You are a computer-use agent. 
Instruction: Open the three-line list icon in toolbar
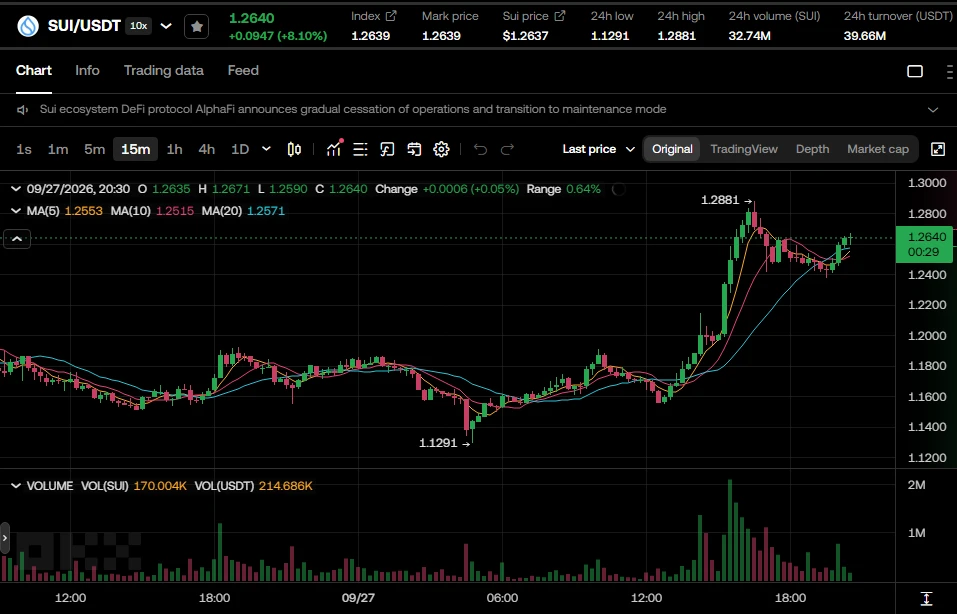[x=360, y=149]
